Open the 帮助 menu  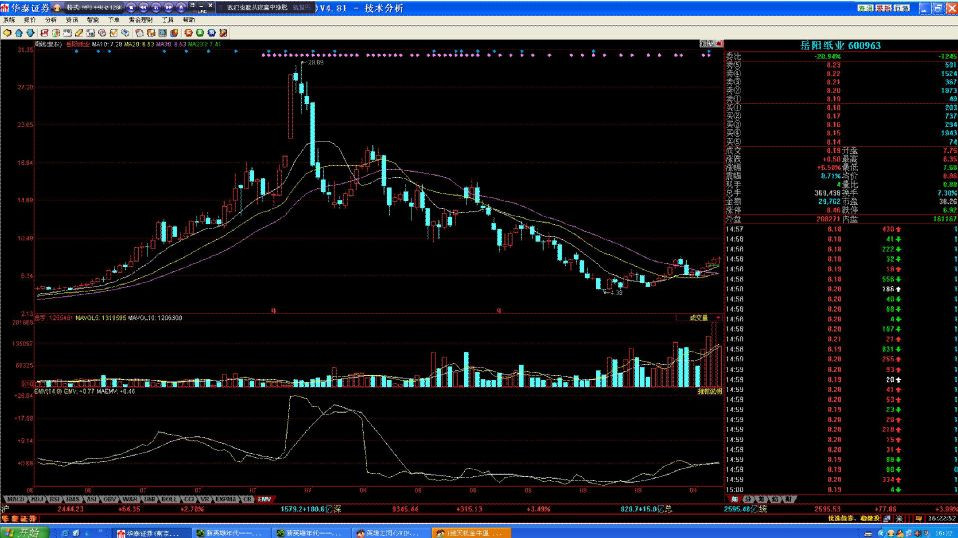click(x=189, y=19)
